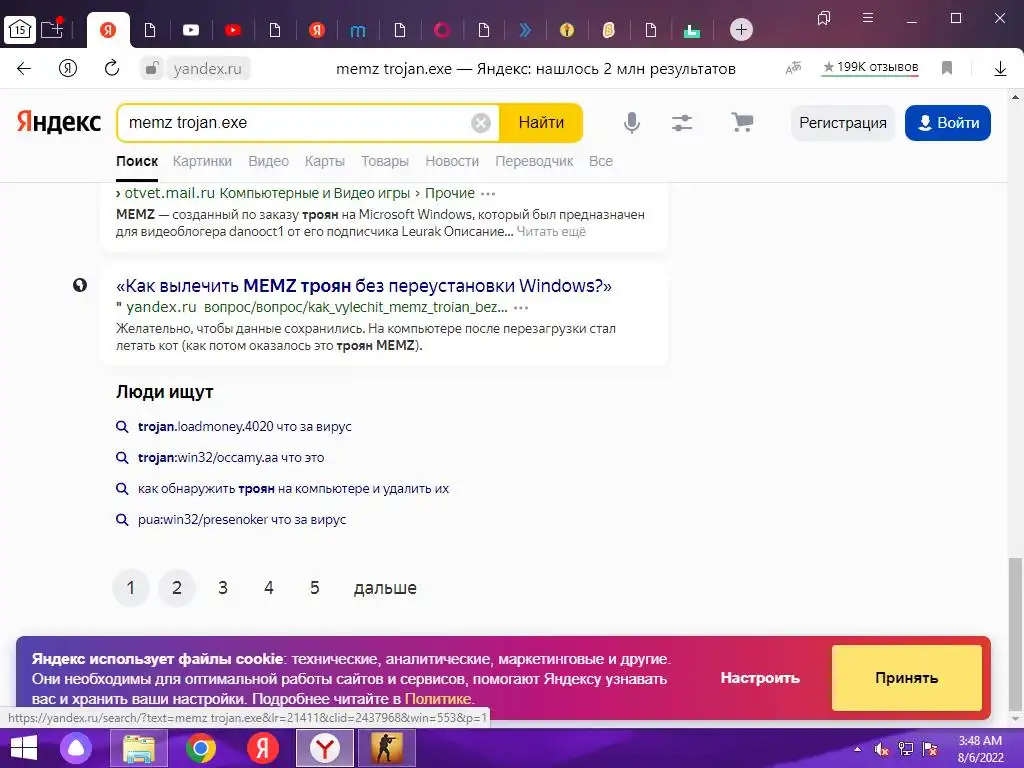Open the shopping cart icon
The image size is (1024, 768).
coord(742,122)
